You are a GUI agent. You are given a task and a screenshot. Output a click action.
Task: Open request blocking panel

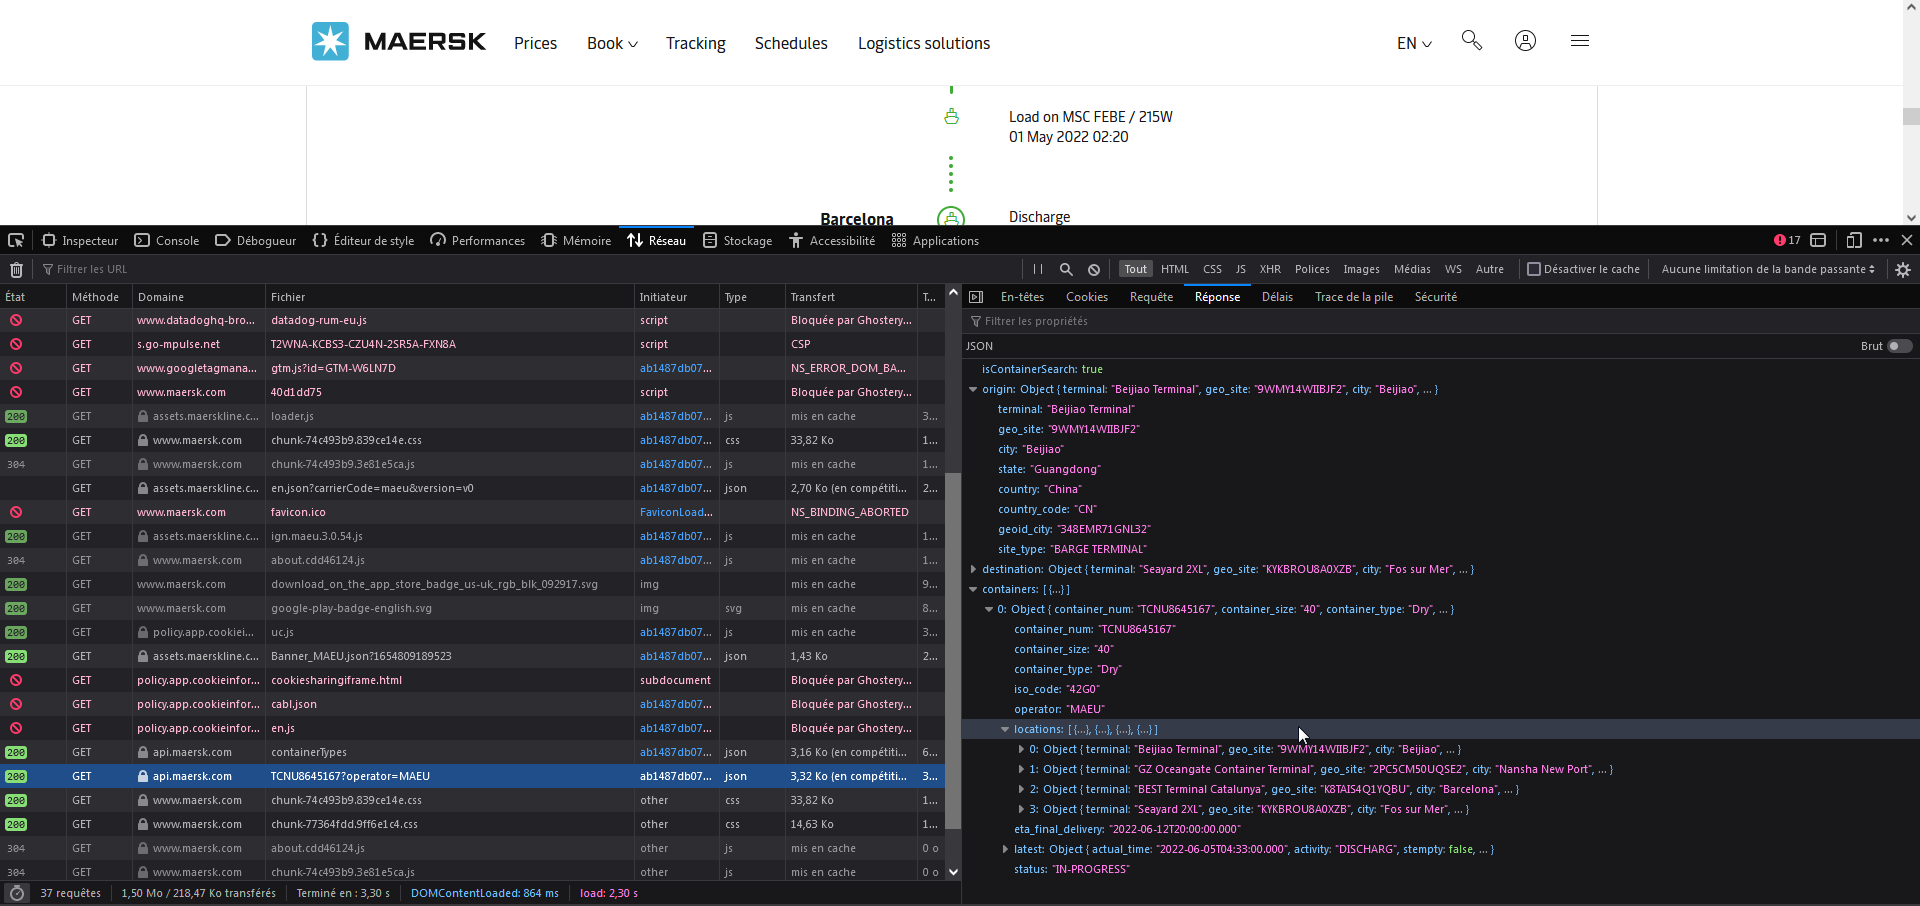click(1094, 269)
